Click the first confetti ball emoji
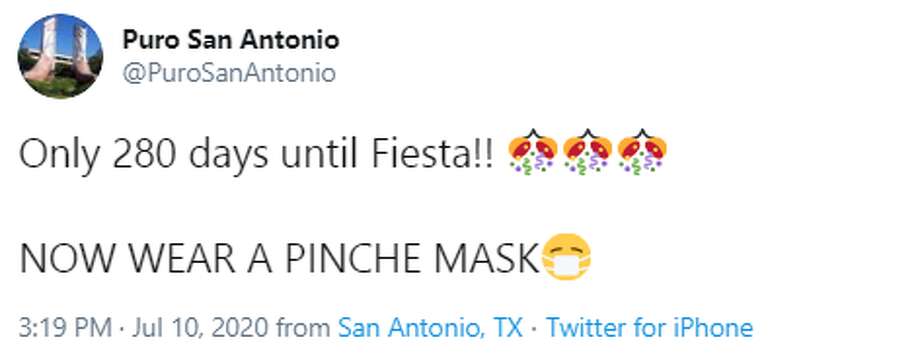This screenshot has height=364, width=920. [532, 152]
